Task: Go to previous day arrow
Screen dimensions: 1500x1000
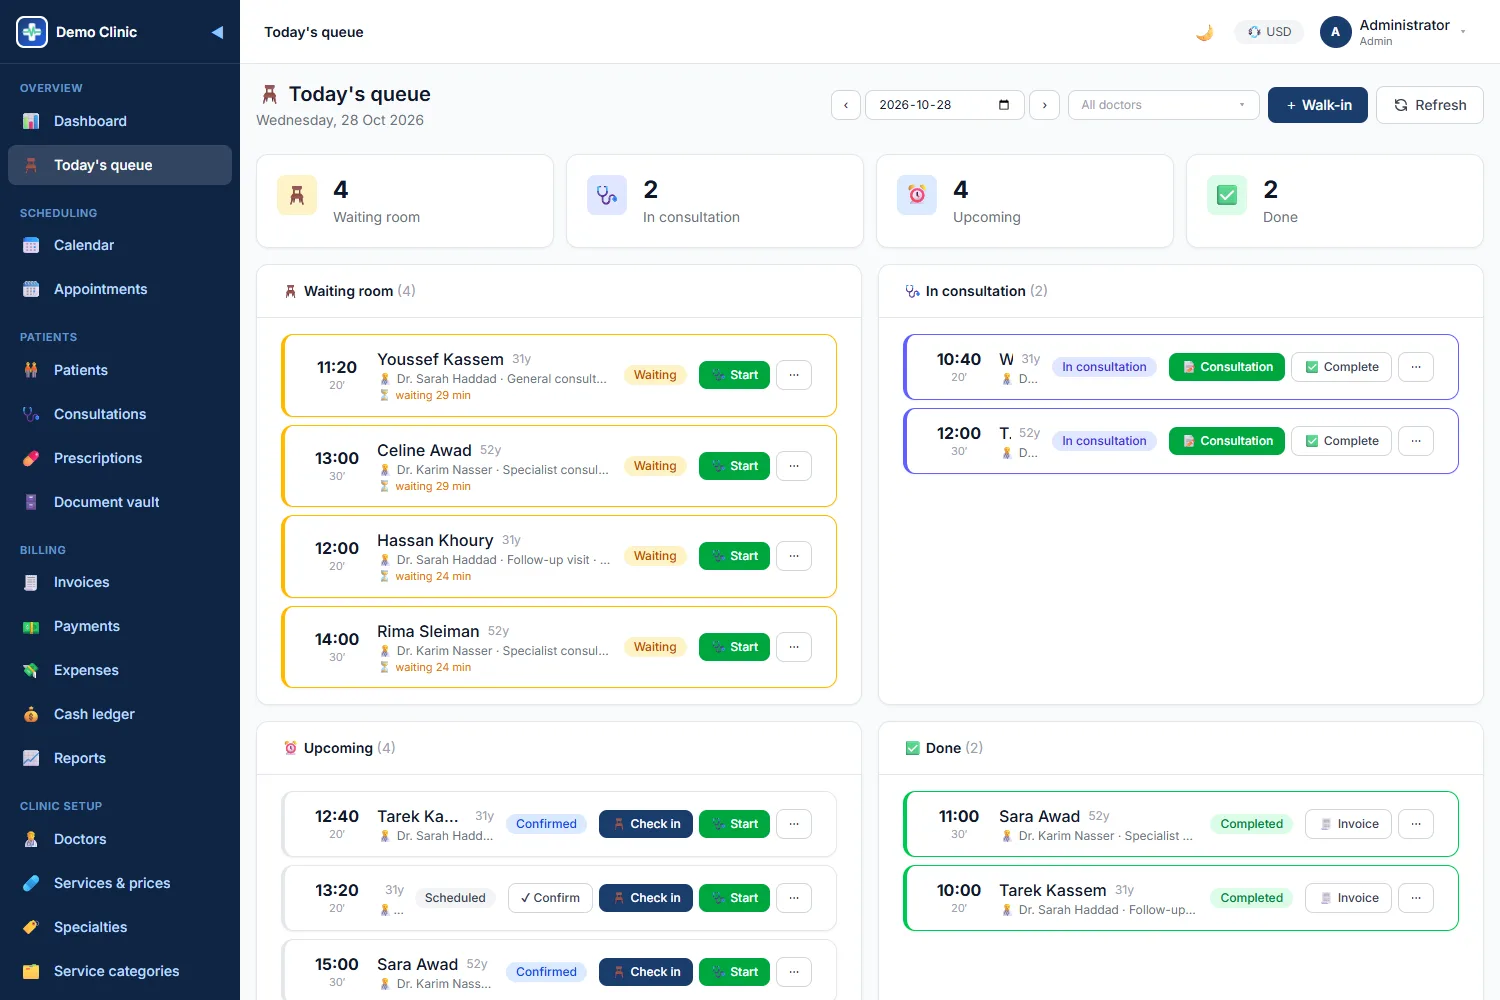Action: pos(846,105)
